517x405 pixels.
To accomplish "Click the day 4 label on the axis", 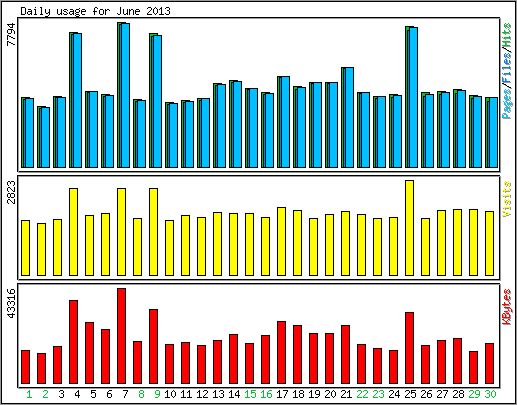I will point(77,394).
